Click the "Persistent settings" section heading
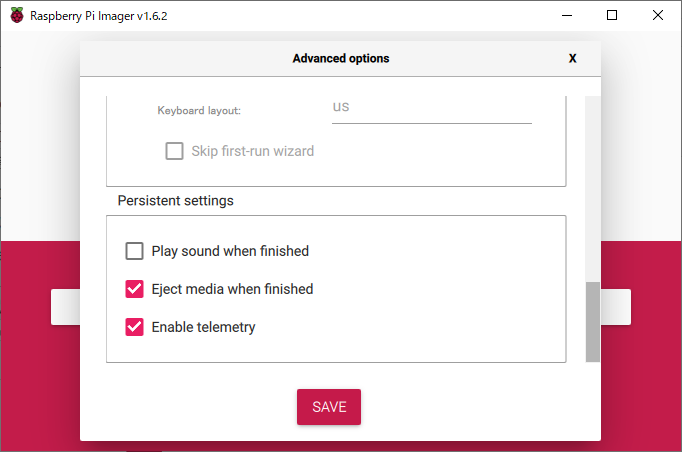This screenshot has height=452, width=682. (175, 201)
